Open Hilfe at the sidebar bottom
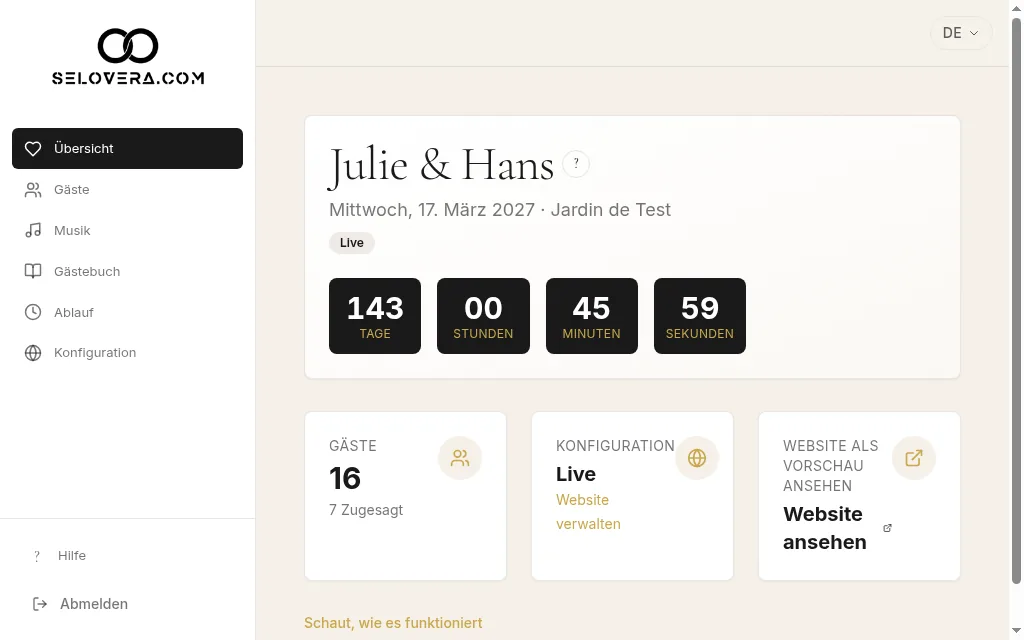Screen dimensions: 1024x640 click(x=127, y=556)
